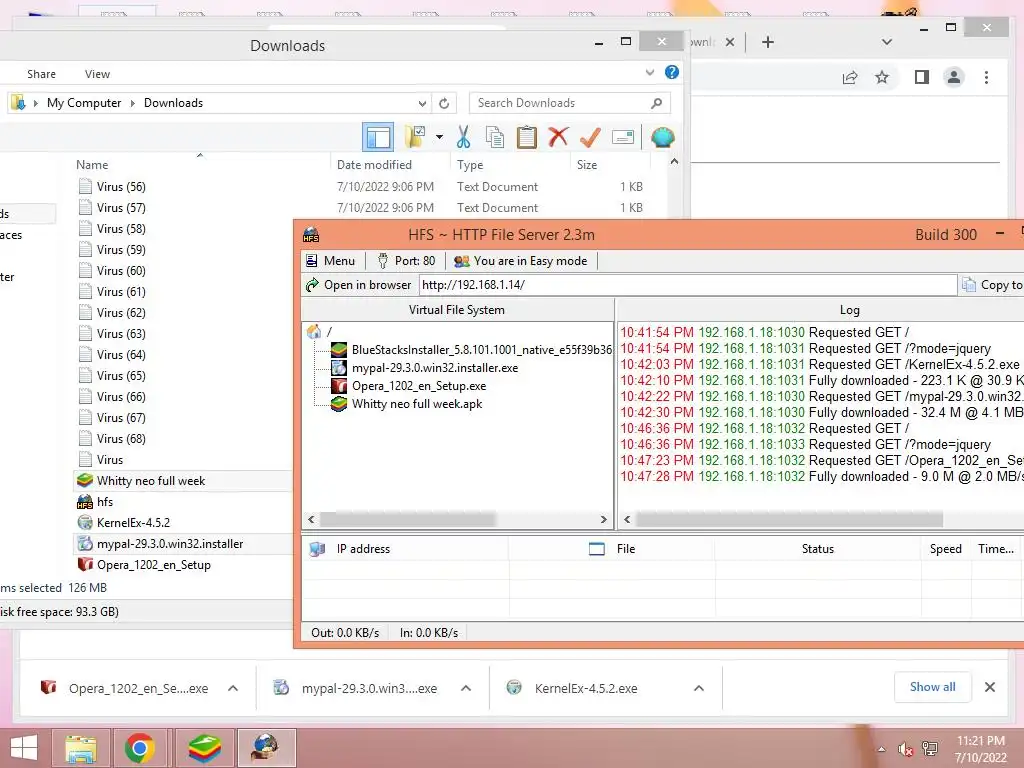Open the Windows Start button
The width and height of the screenshot is (1024, 768).
pyautogui.click(x=24, y=748)
